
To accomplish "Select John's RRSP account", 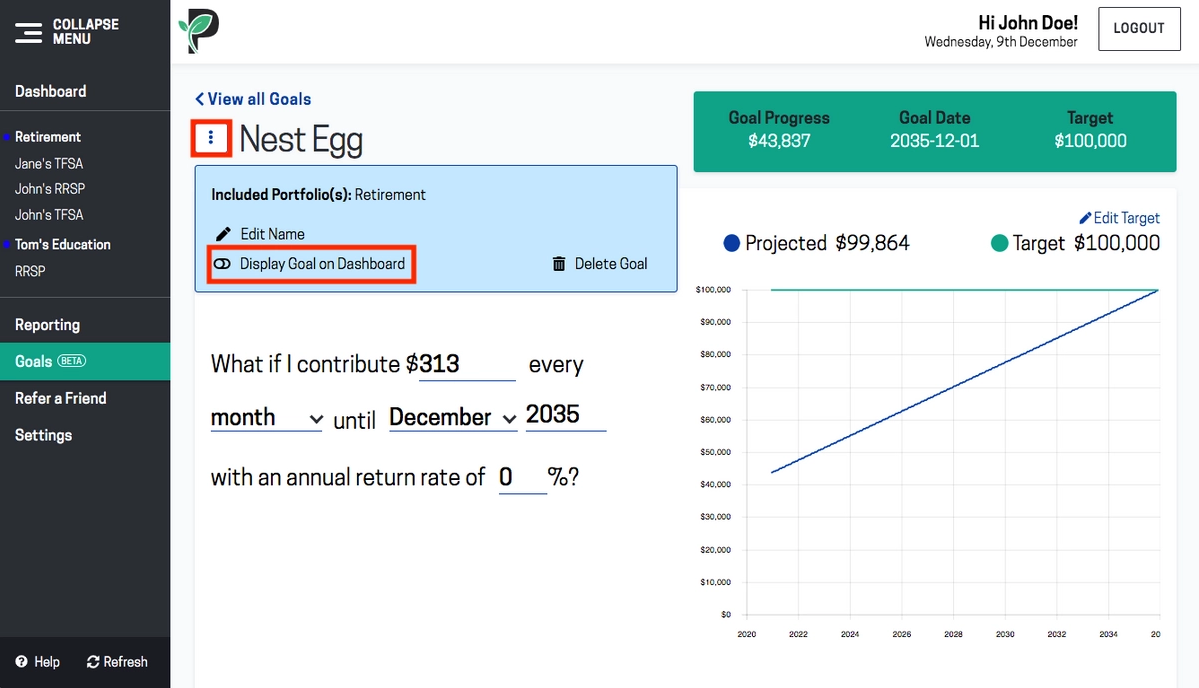I will (x=50, y=189).
